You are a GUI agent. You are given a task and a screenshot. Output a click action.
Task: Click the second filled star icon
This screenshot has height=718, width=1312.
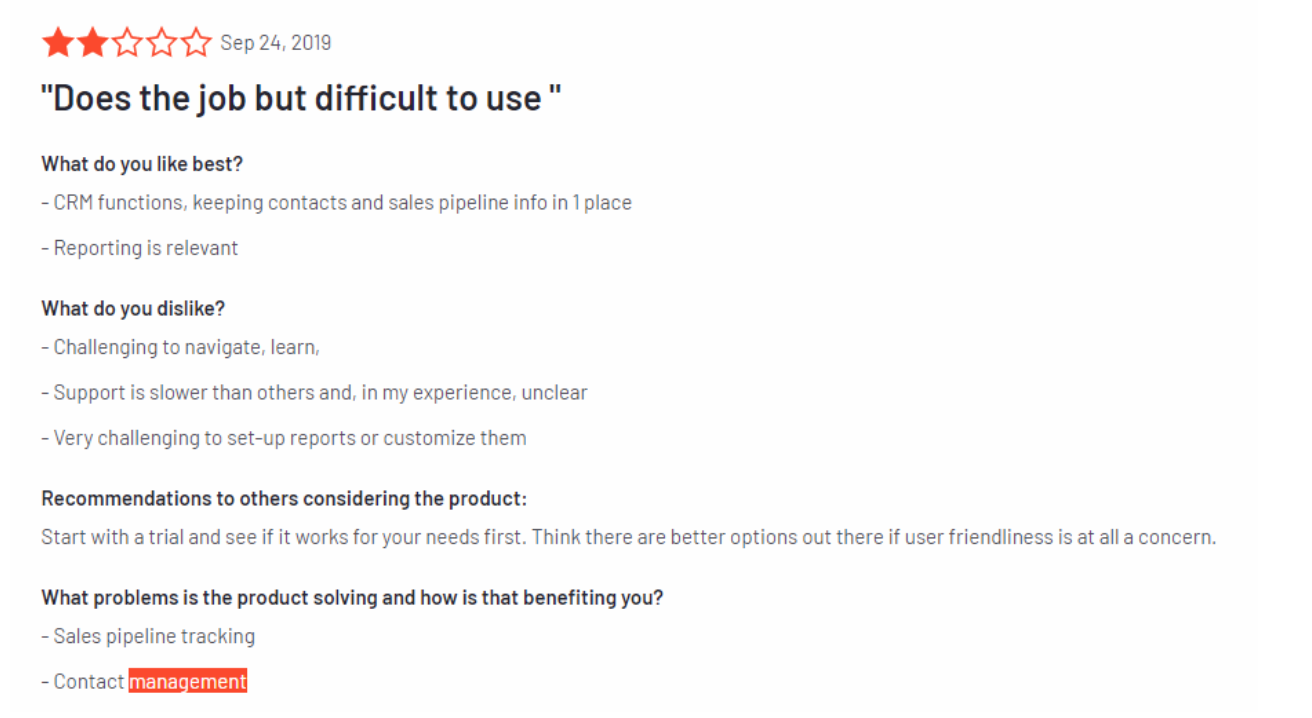pyautogui.click(x=93, y=43)
